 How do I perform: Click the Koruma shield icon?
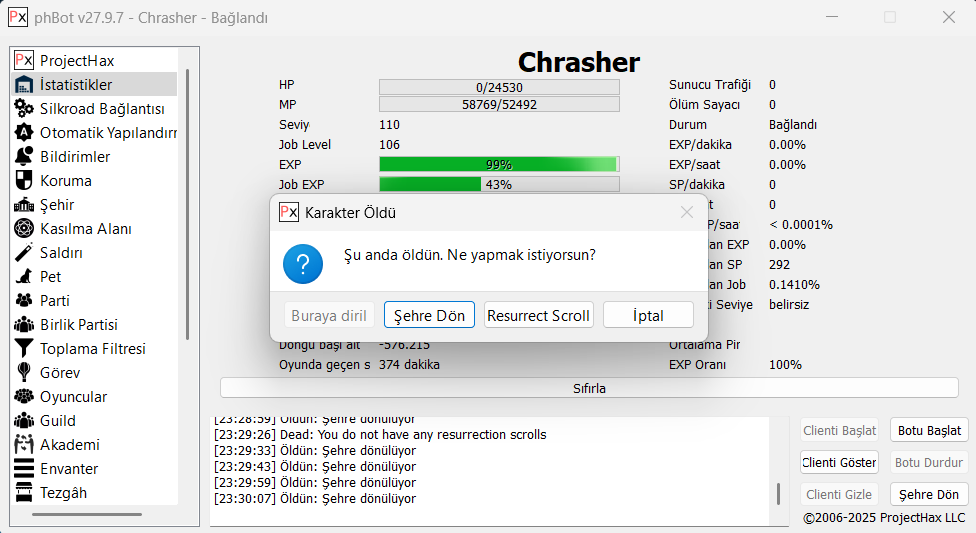24,181
